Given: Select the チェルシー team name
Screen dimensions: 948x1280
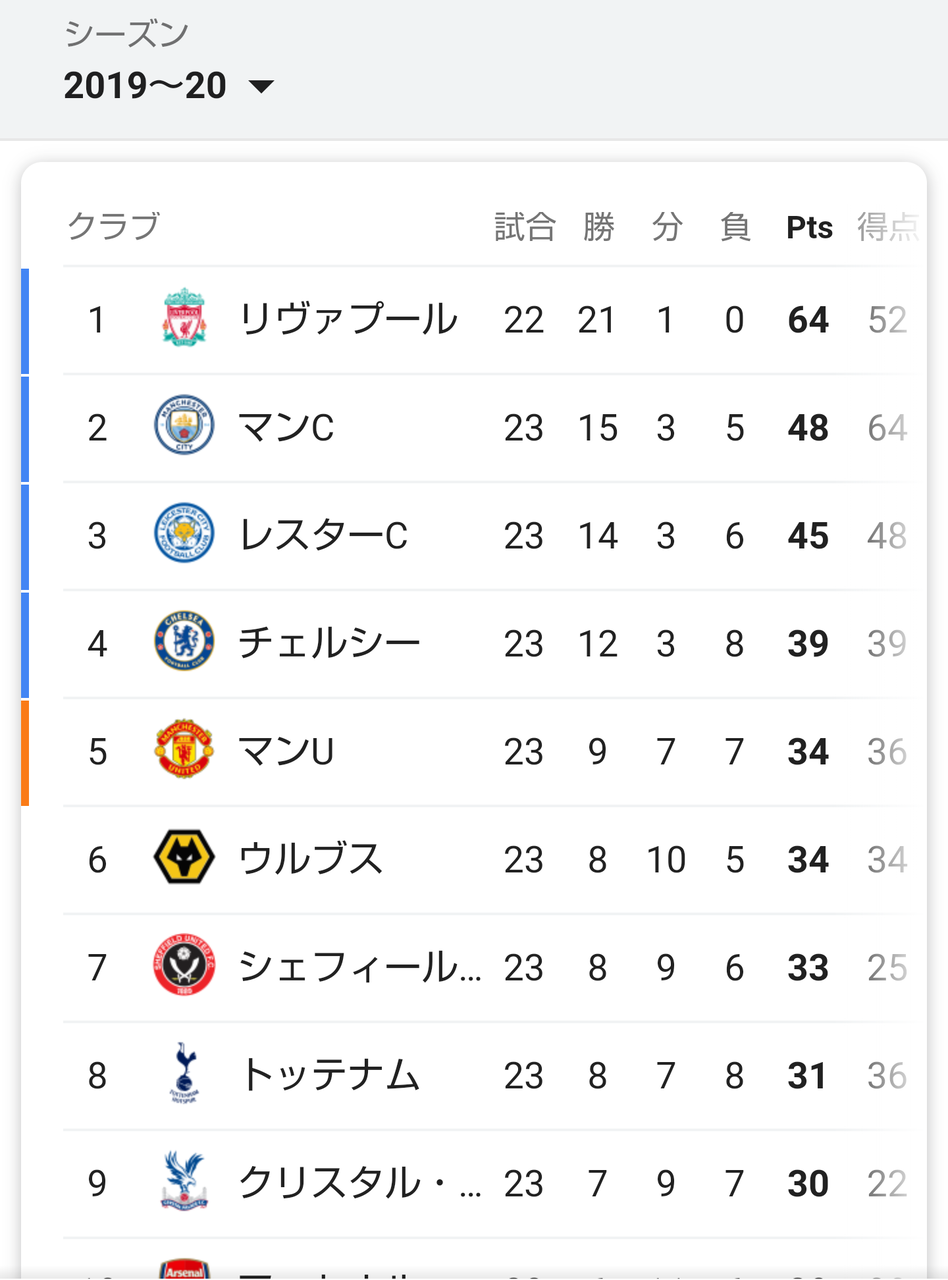Looking at the screenshot, I should pos(329,643).
